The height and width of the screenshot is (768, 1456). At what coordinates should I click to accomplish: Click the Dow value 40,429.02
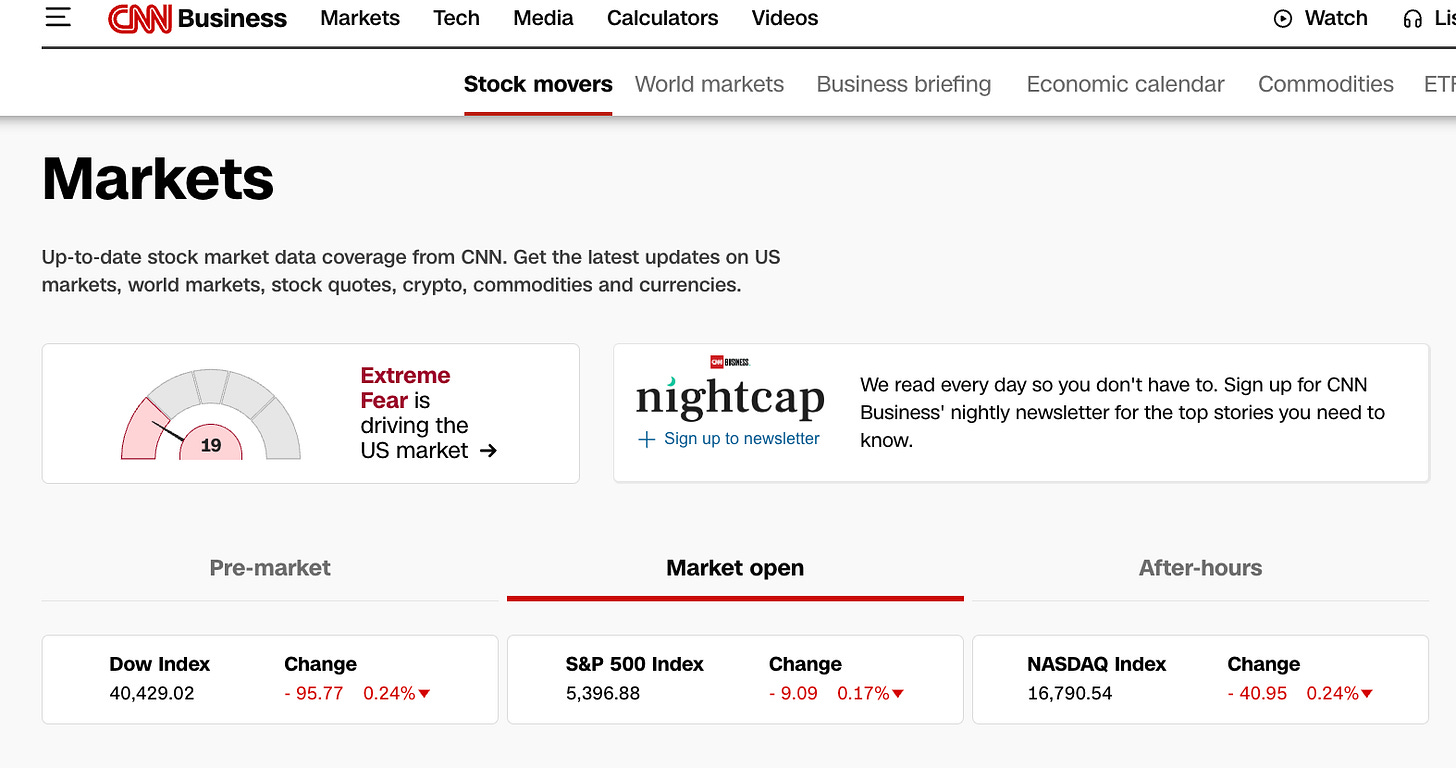click(x=152, y=693)
